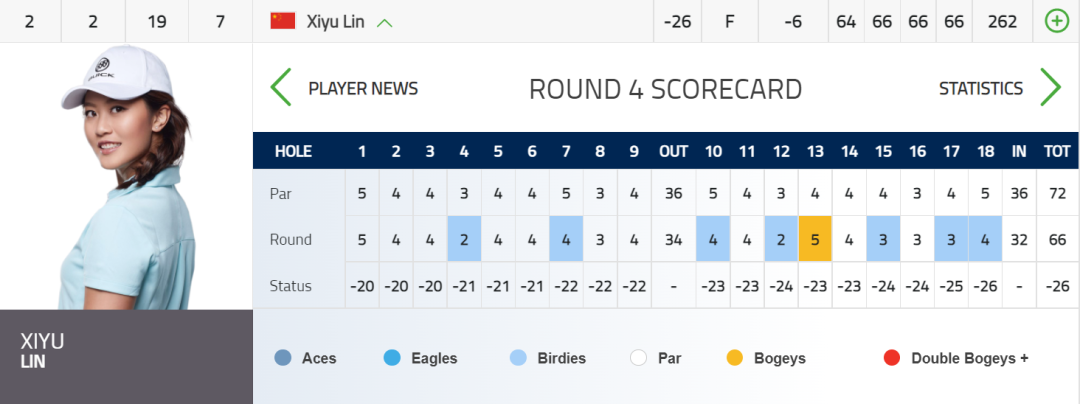Screen dimensions: 1080x404
Task: Click the green plus circle icon
Action: (x=1056, y=21)
